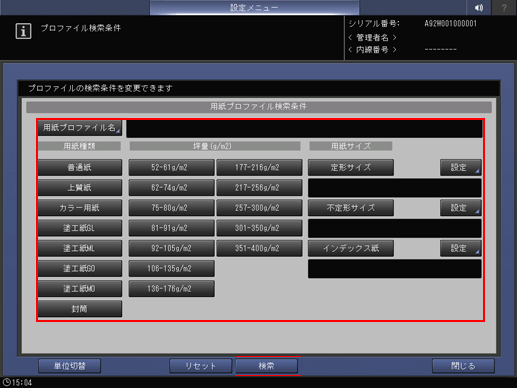Toggle paper type カラー用紙

coord(80,208)
